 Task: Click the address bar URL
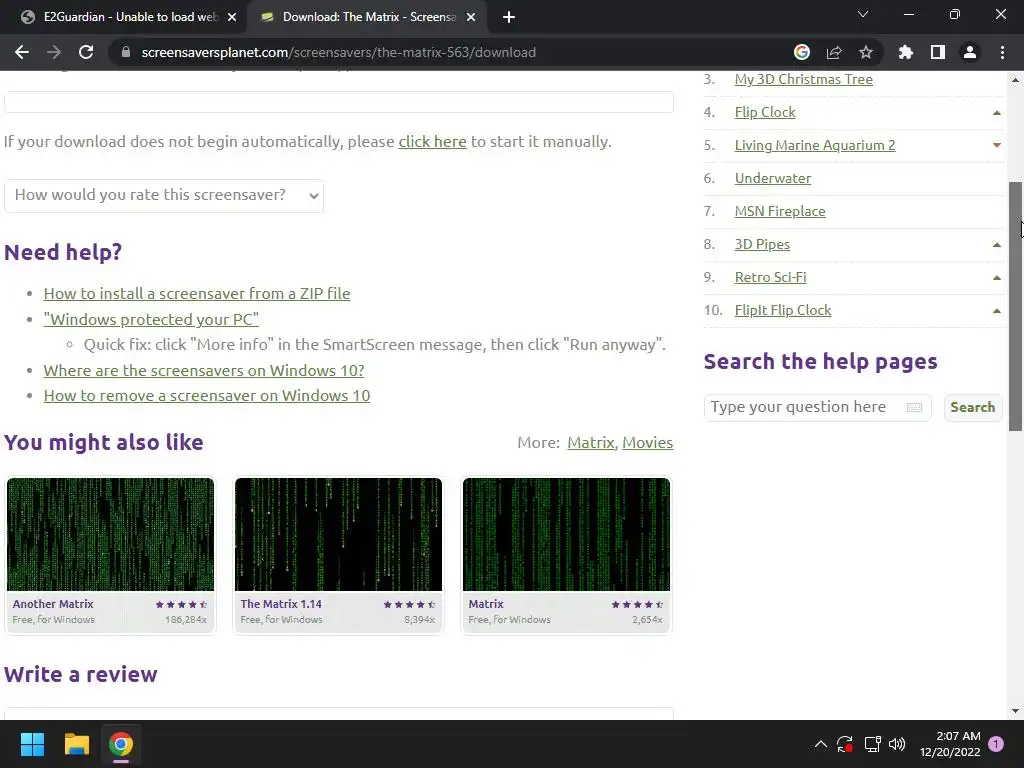pos(338,52)
